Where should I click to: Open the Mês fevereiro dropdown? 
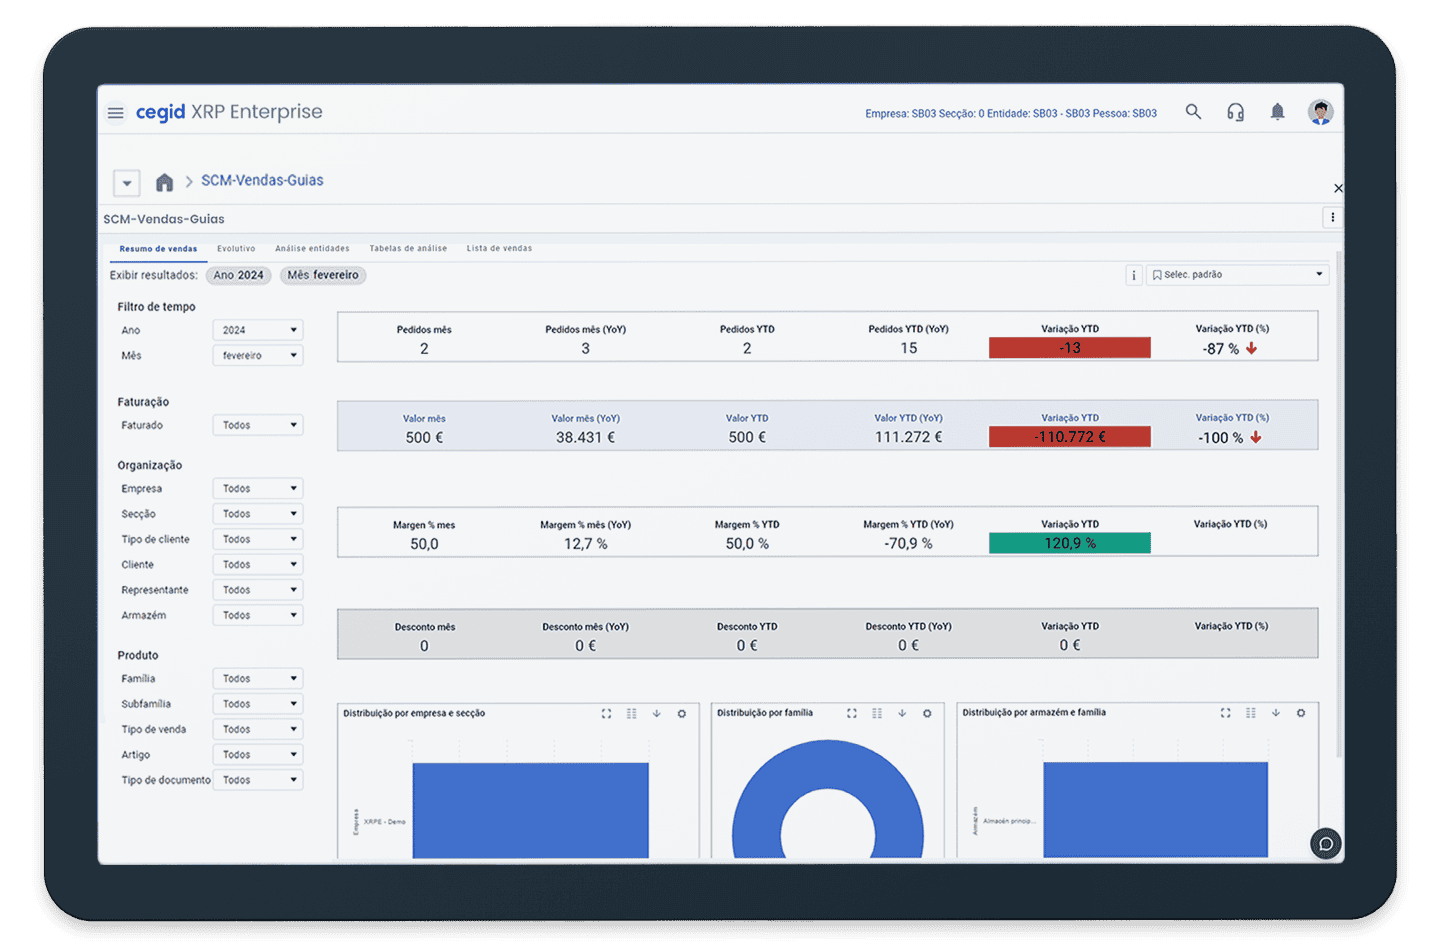pos(258,355)
